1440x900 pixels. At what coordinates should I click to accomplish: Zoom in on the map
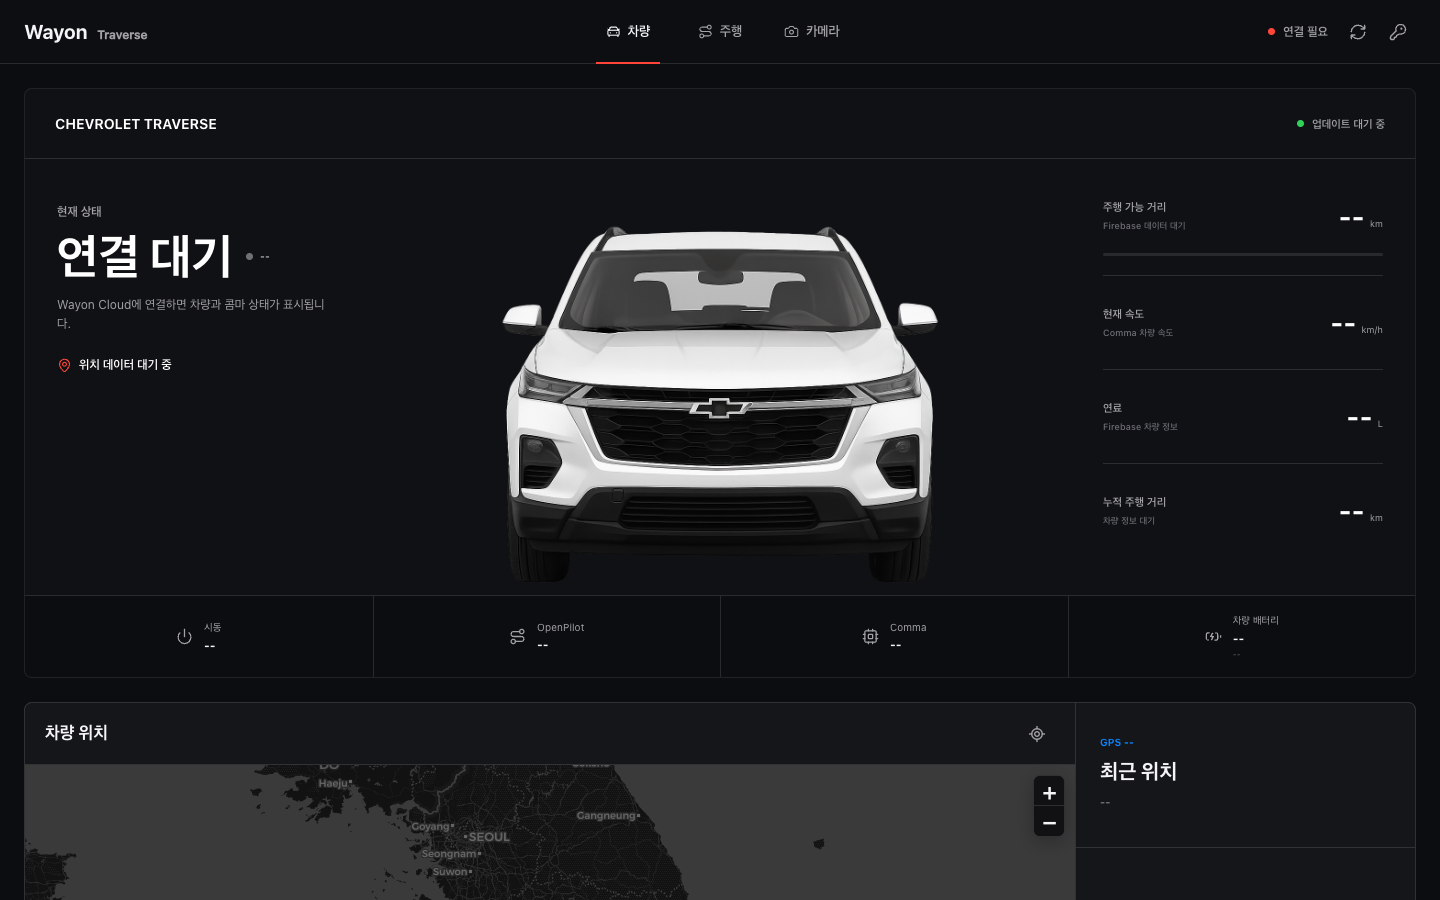(1049, 793)
